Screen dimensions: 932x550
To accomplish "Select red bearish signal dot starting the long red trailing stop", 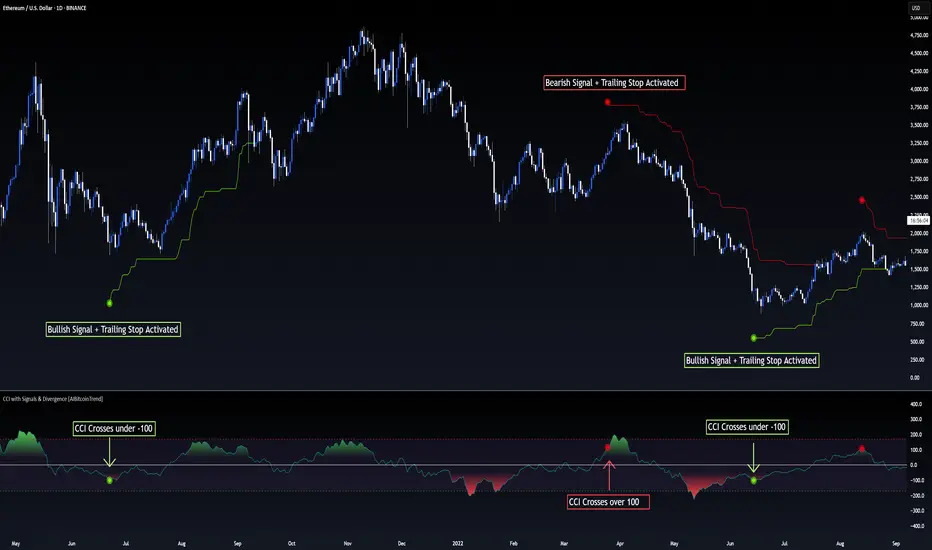I will click(607, 102).
